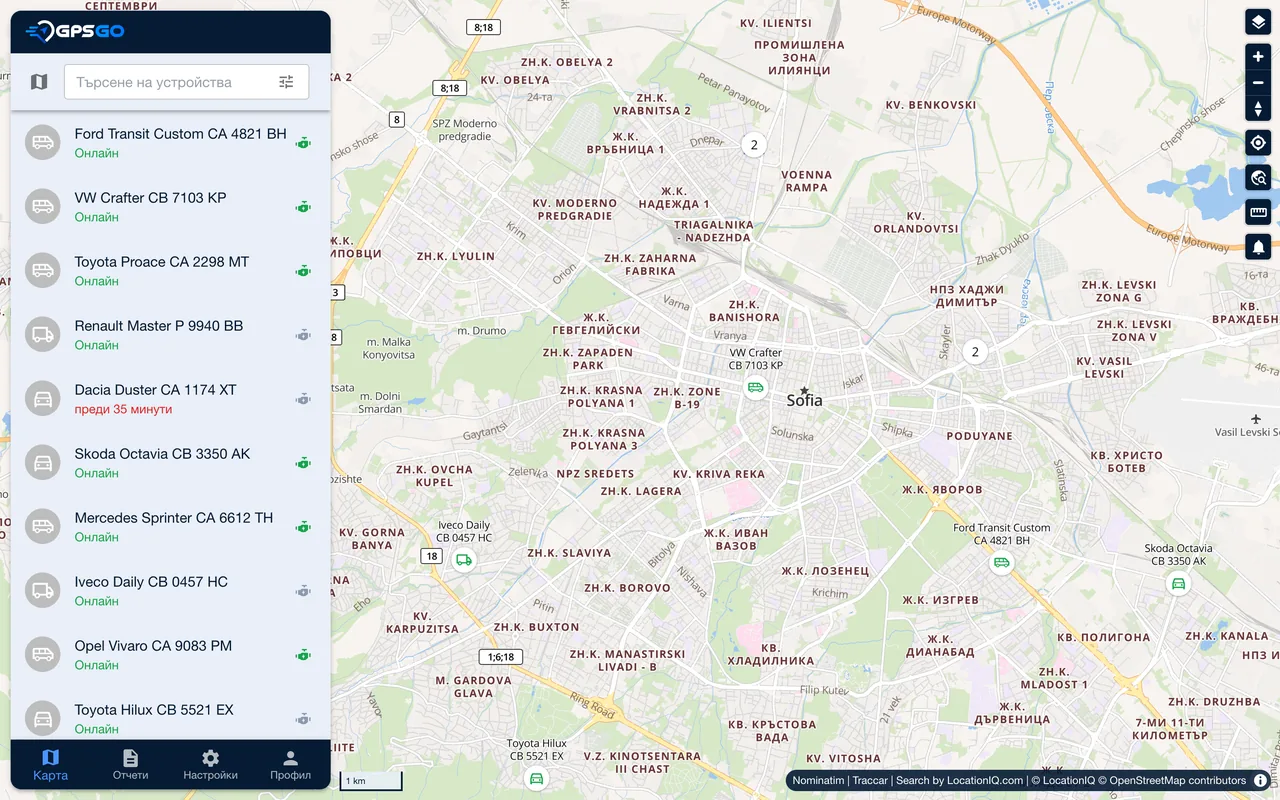Open the Настройки tab

(x=210, y=765)
